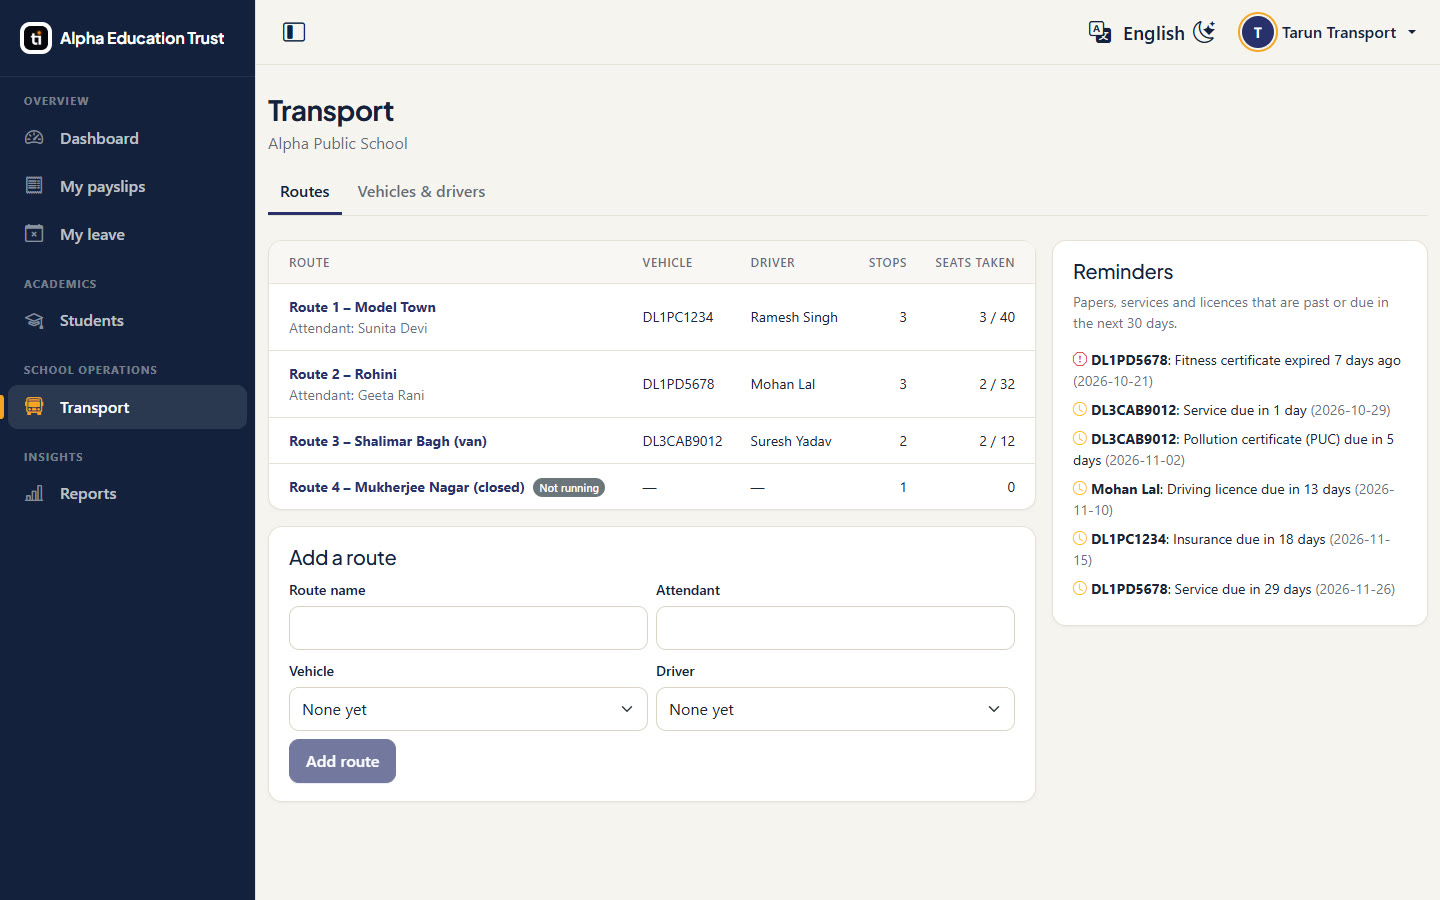Click the Add route button
The width and height of the screenshot is (1440, 900).
point(342,761)
